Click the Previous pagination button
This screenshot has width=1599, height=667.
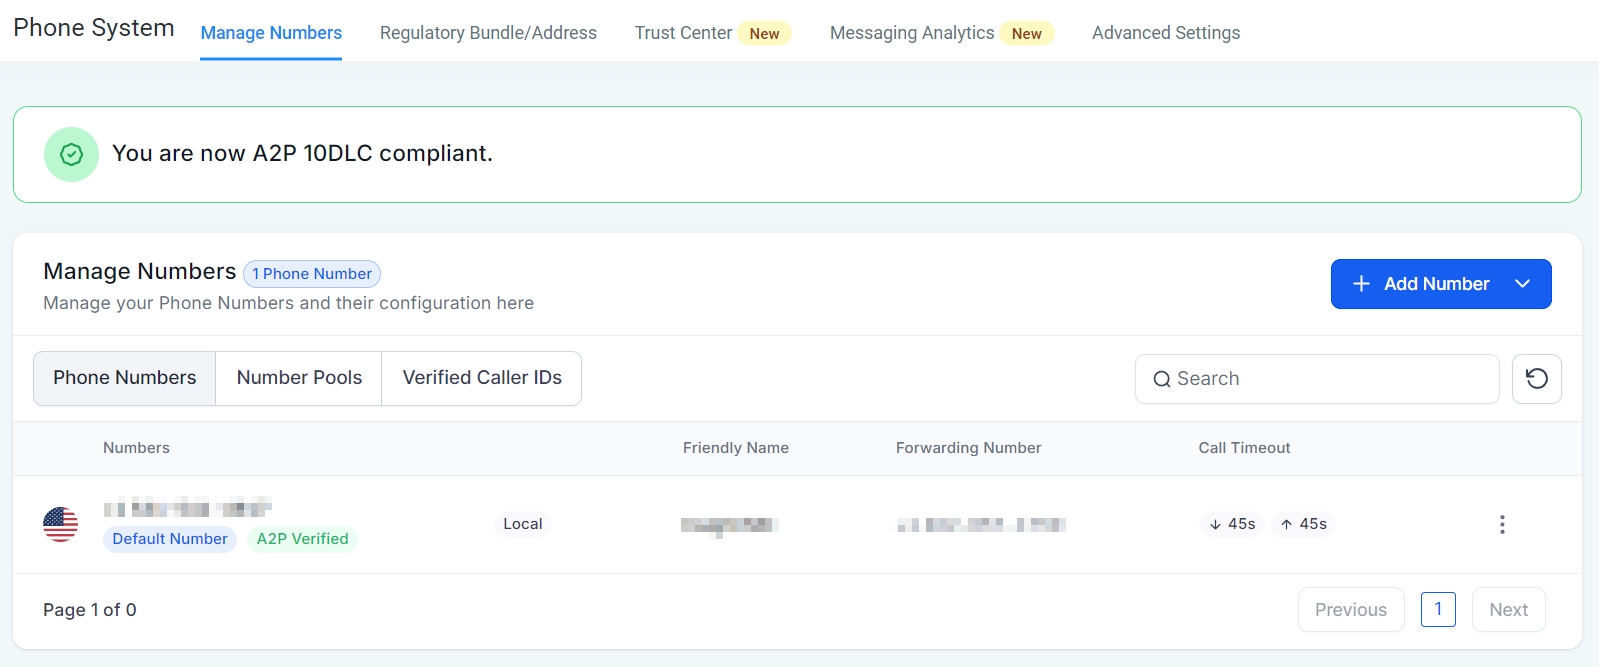click(1350, 610)
